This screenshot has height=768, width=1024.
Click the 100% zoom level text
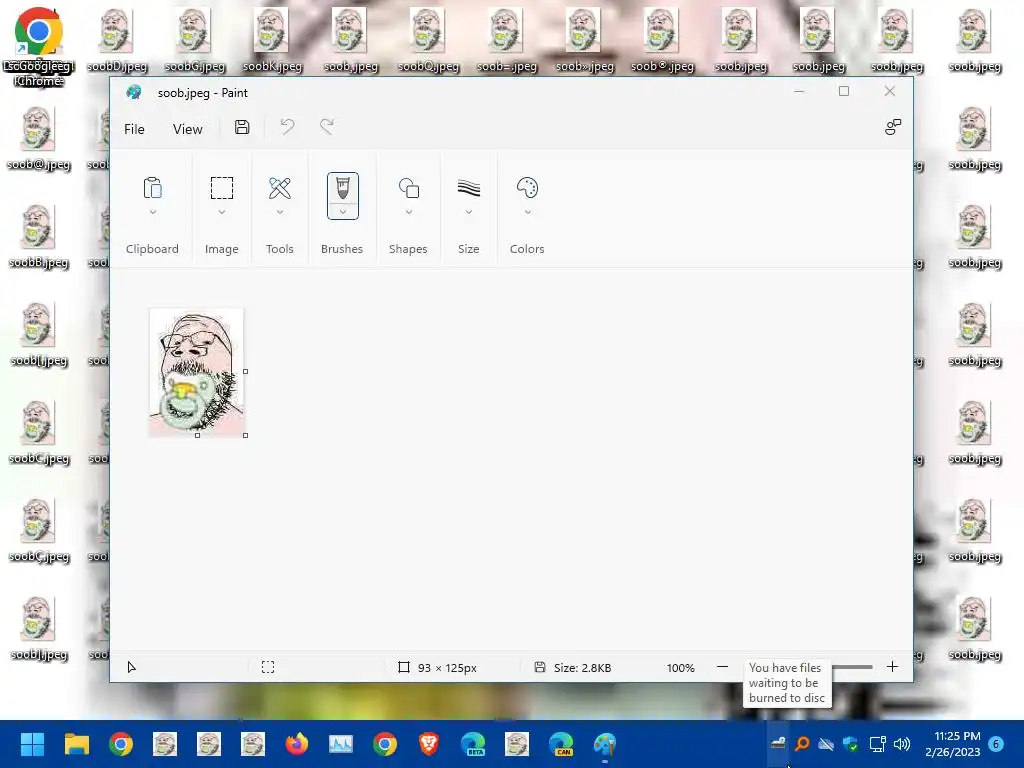(x=680, y=667)
